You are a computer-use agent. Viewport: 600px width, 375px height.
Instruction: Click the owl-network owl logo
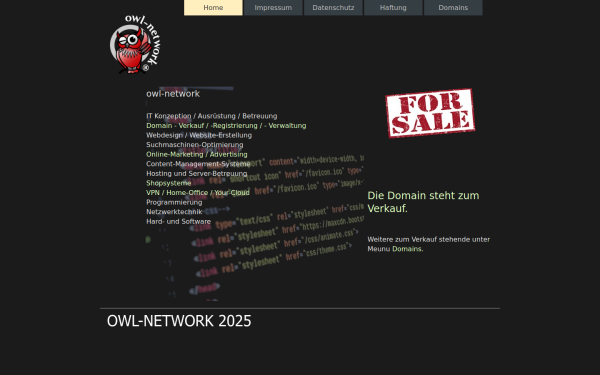135,44
